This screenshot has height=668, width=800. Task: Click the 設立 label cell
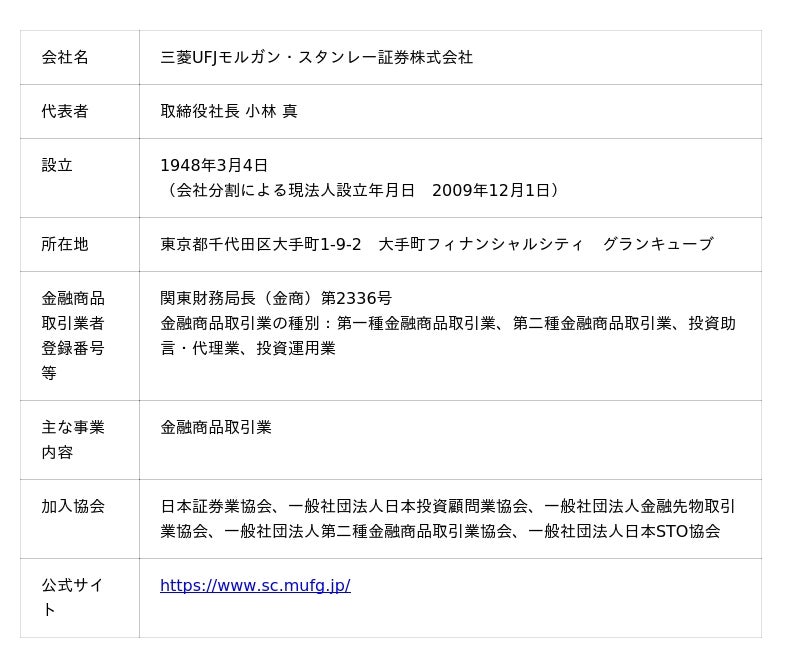click(x=57, y=166)
